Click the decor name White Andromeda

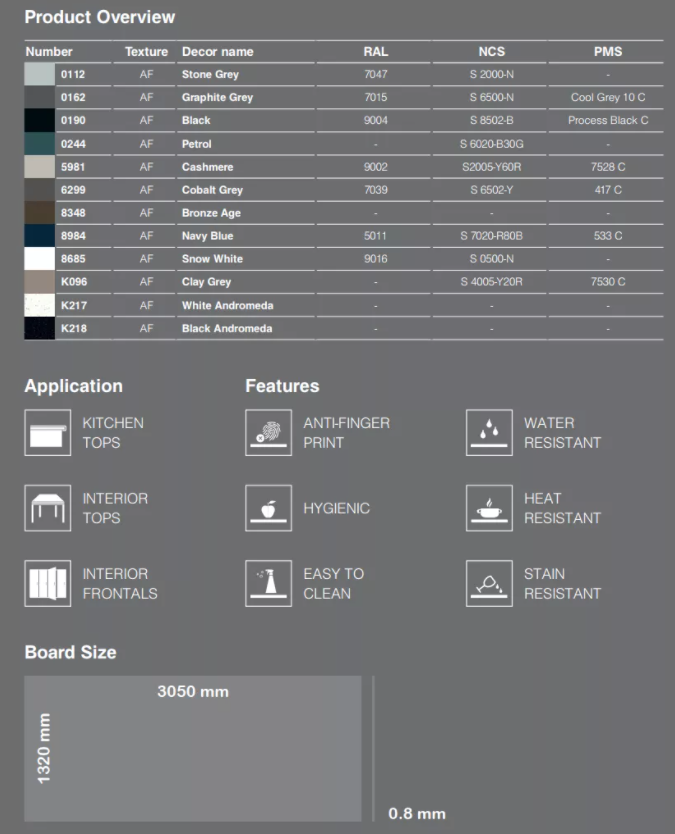point(228,305)
